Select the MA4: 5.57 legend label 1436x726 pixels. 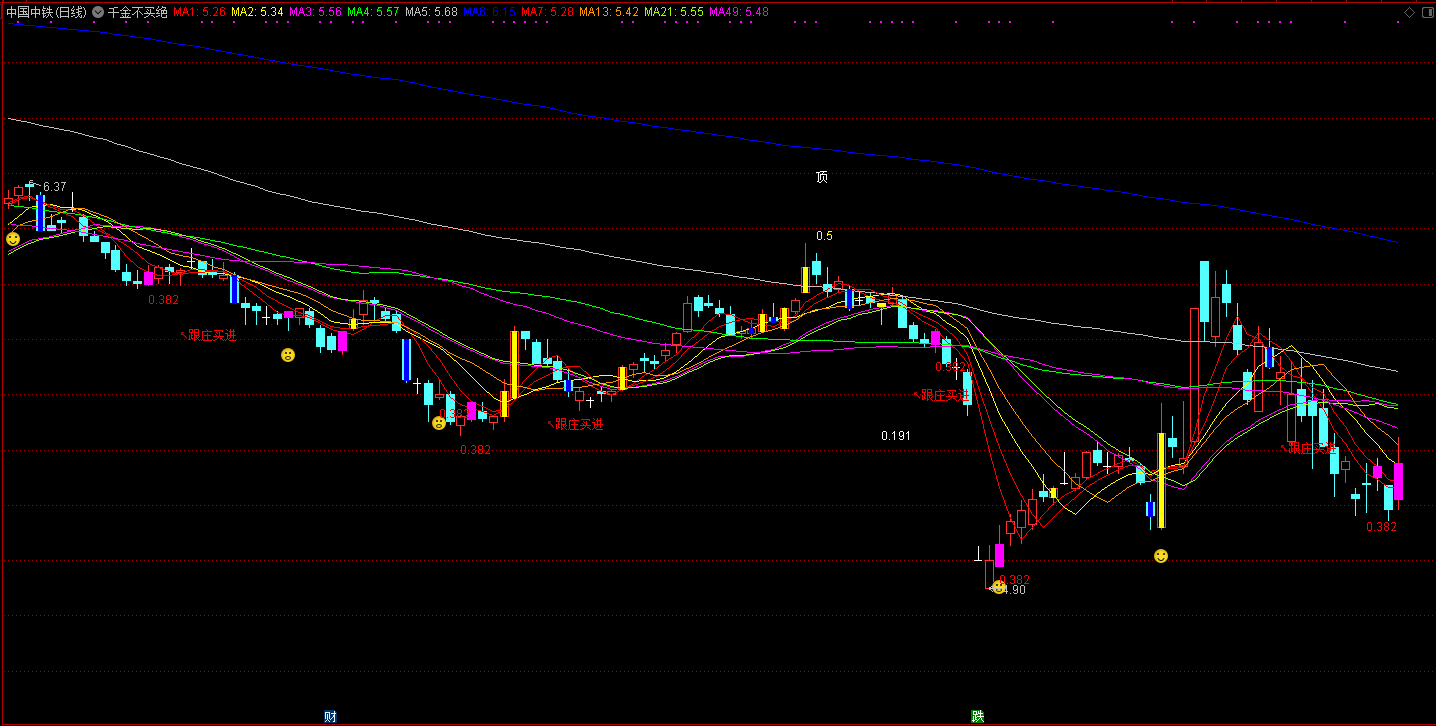pyautogui.click(x=373, y=12)
